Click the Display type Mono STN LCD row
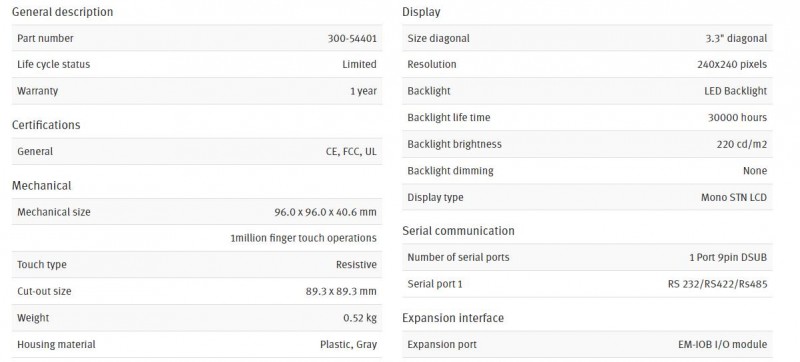 click(x=587, y=197)
